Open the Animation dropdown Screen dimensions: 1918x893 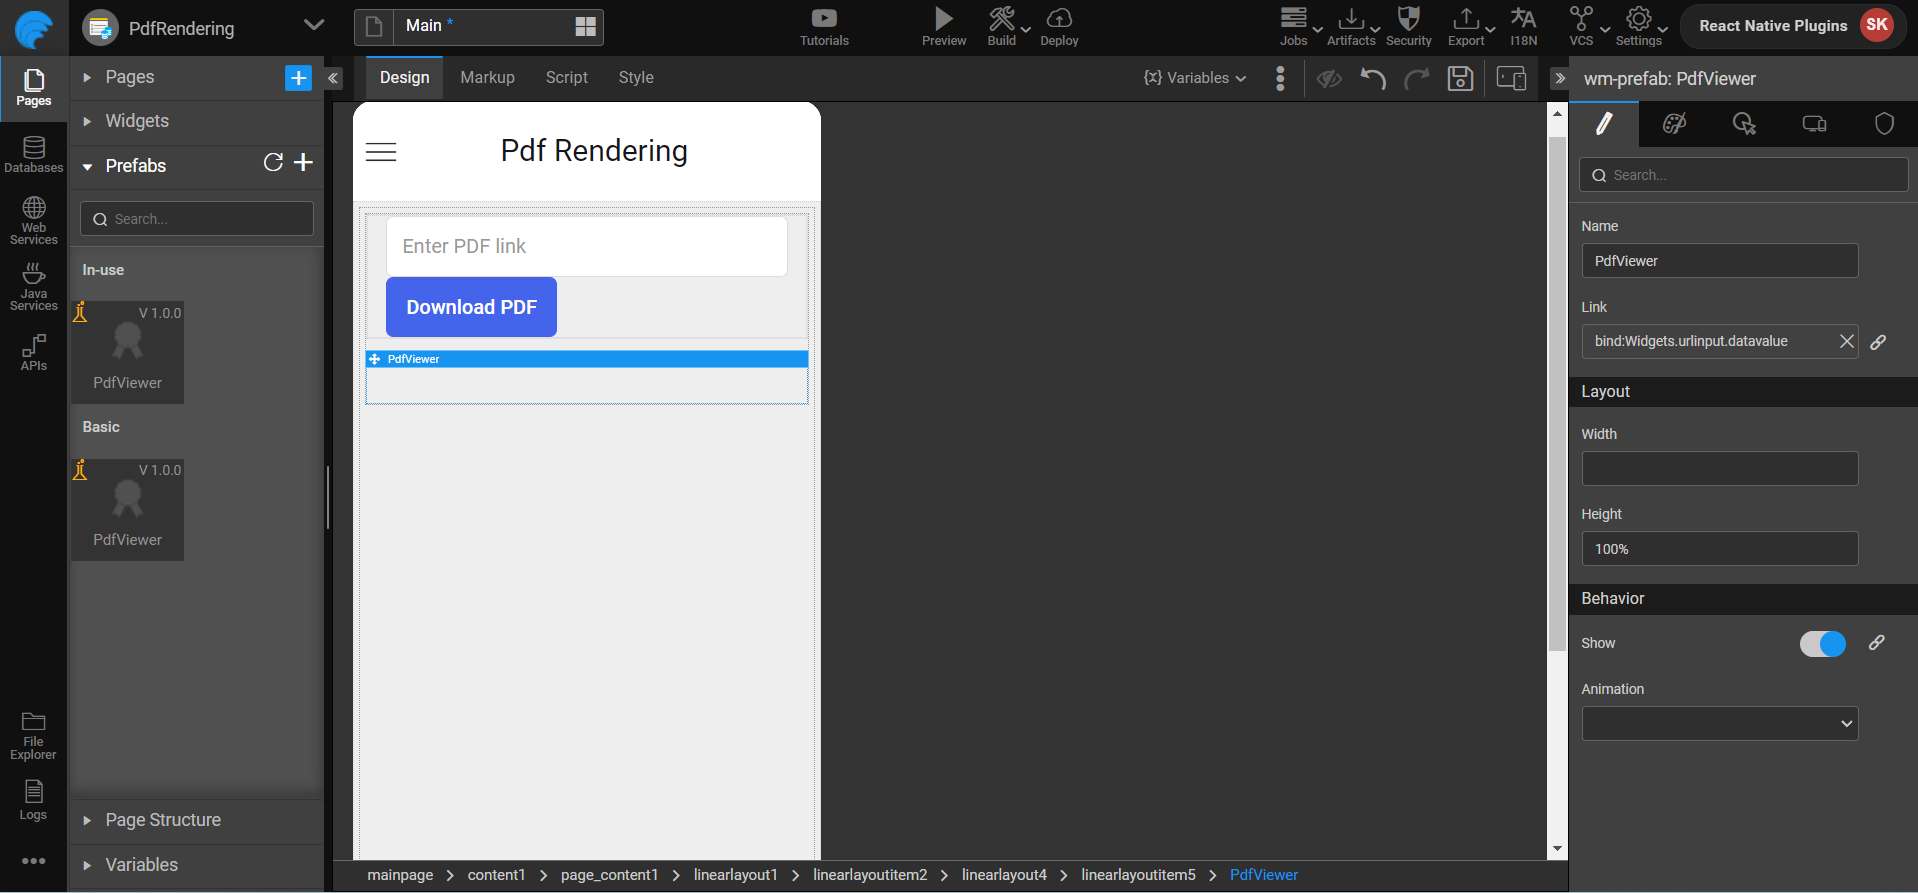(1719, 724)
